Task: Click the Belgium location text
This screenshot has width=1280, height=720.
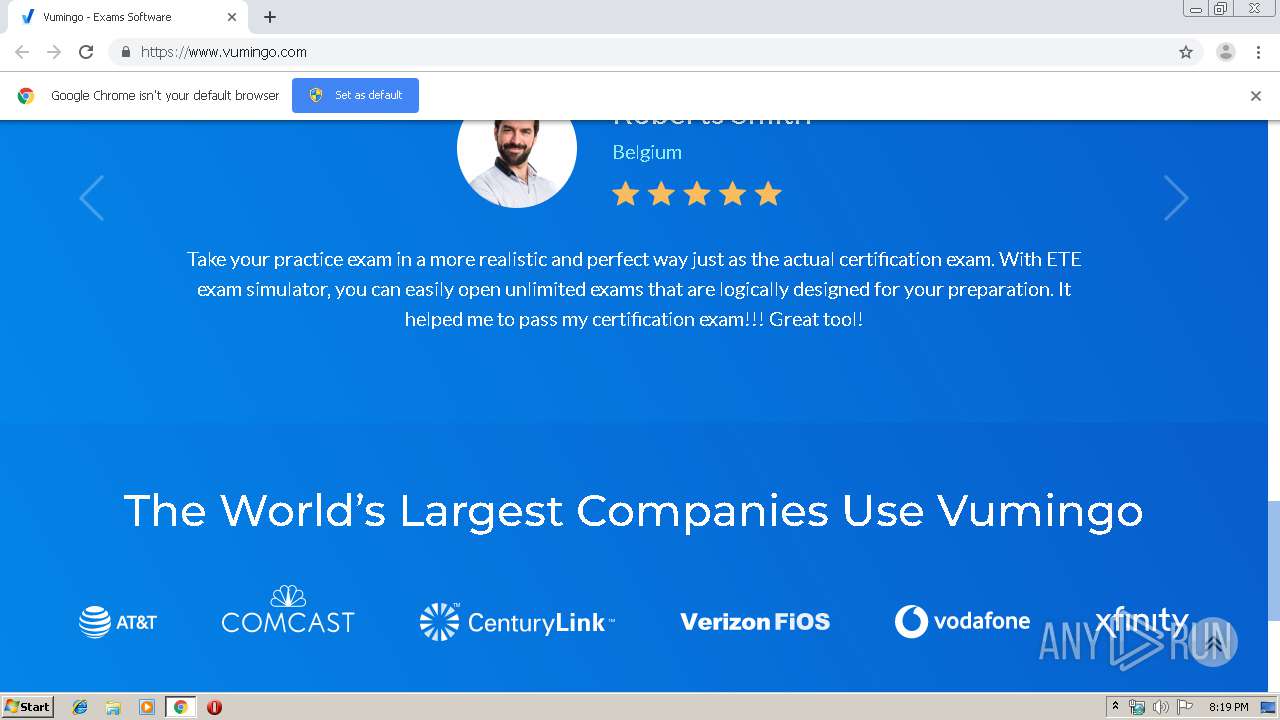Action: click(x=647, y=152)
